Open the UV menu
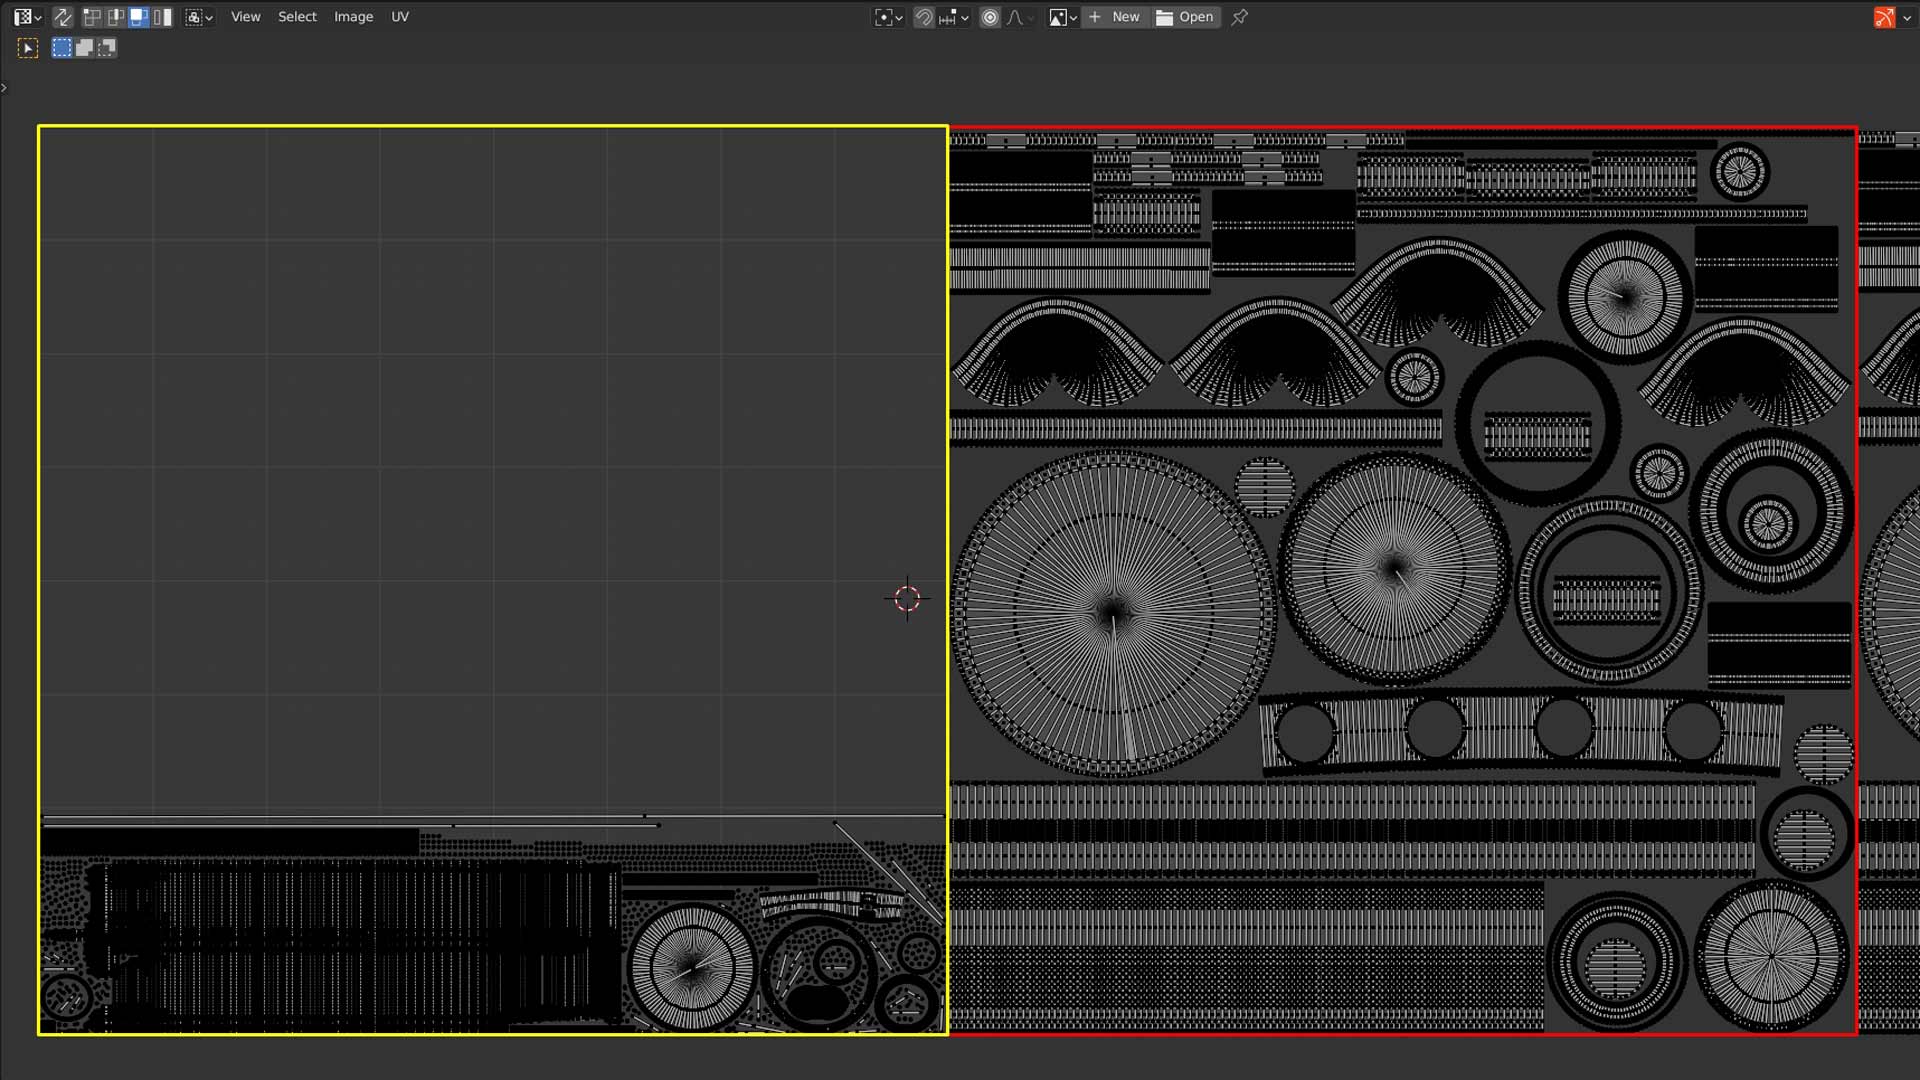The height and width of the screenshot is (1080, 1920). pyautogui.click(x=399, y=17)
